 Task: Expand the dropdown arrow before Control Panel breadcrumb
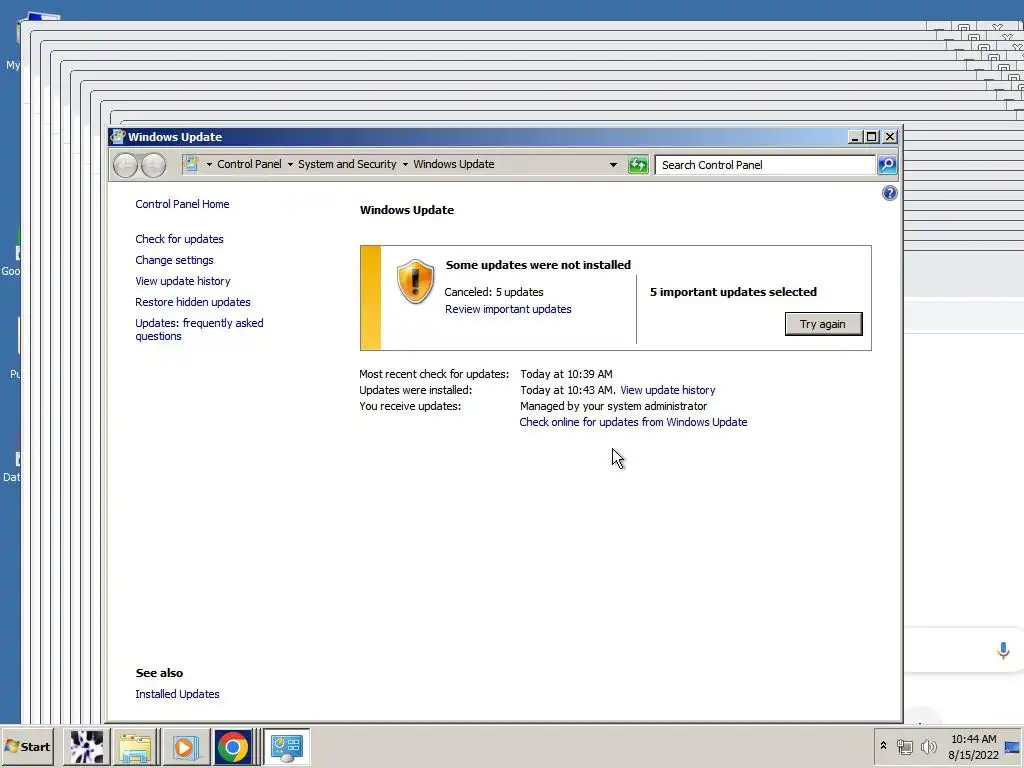tap(209, 165)
